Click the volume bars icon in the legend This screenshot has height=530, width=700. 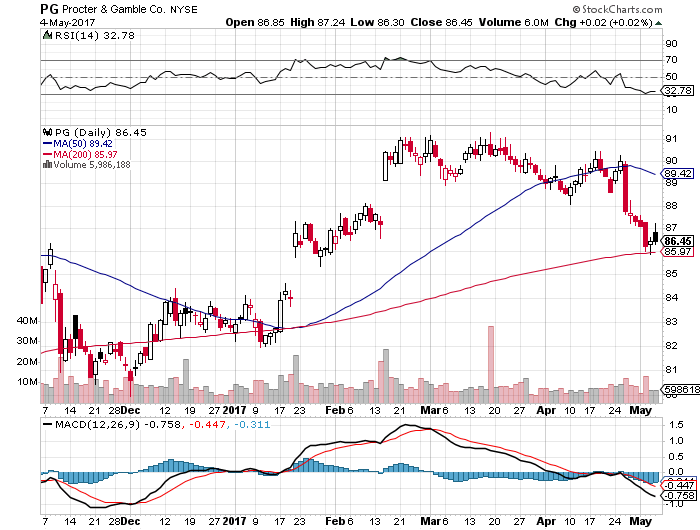pyautogui.click(x=47, y=164)
